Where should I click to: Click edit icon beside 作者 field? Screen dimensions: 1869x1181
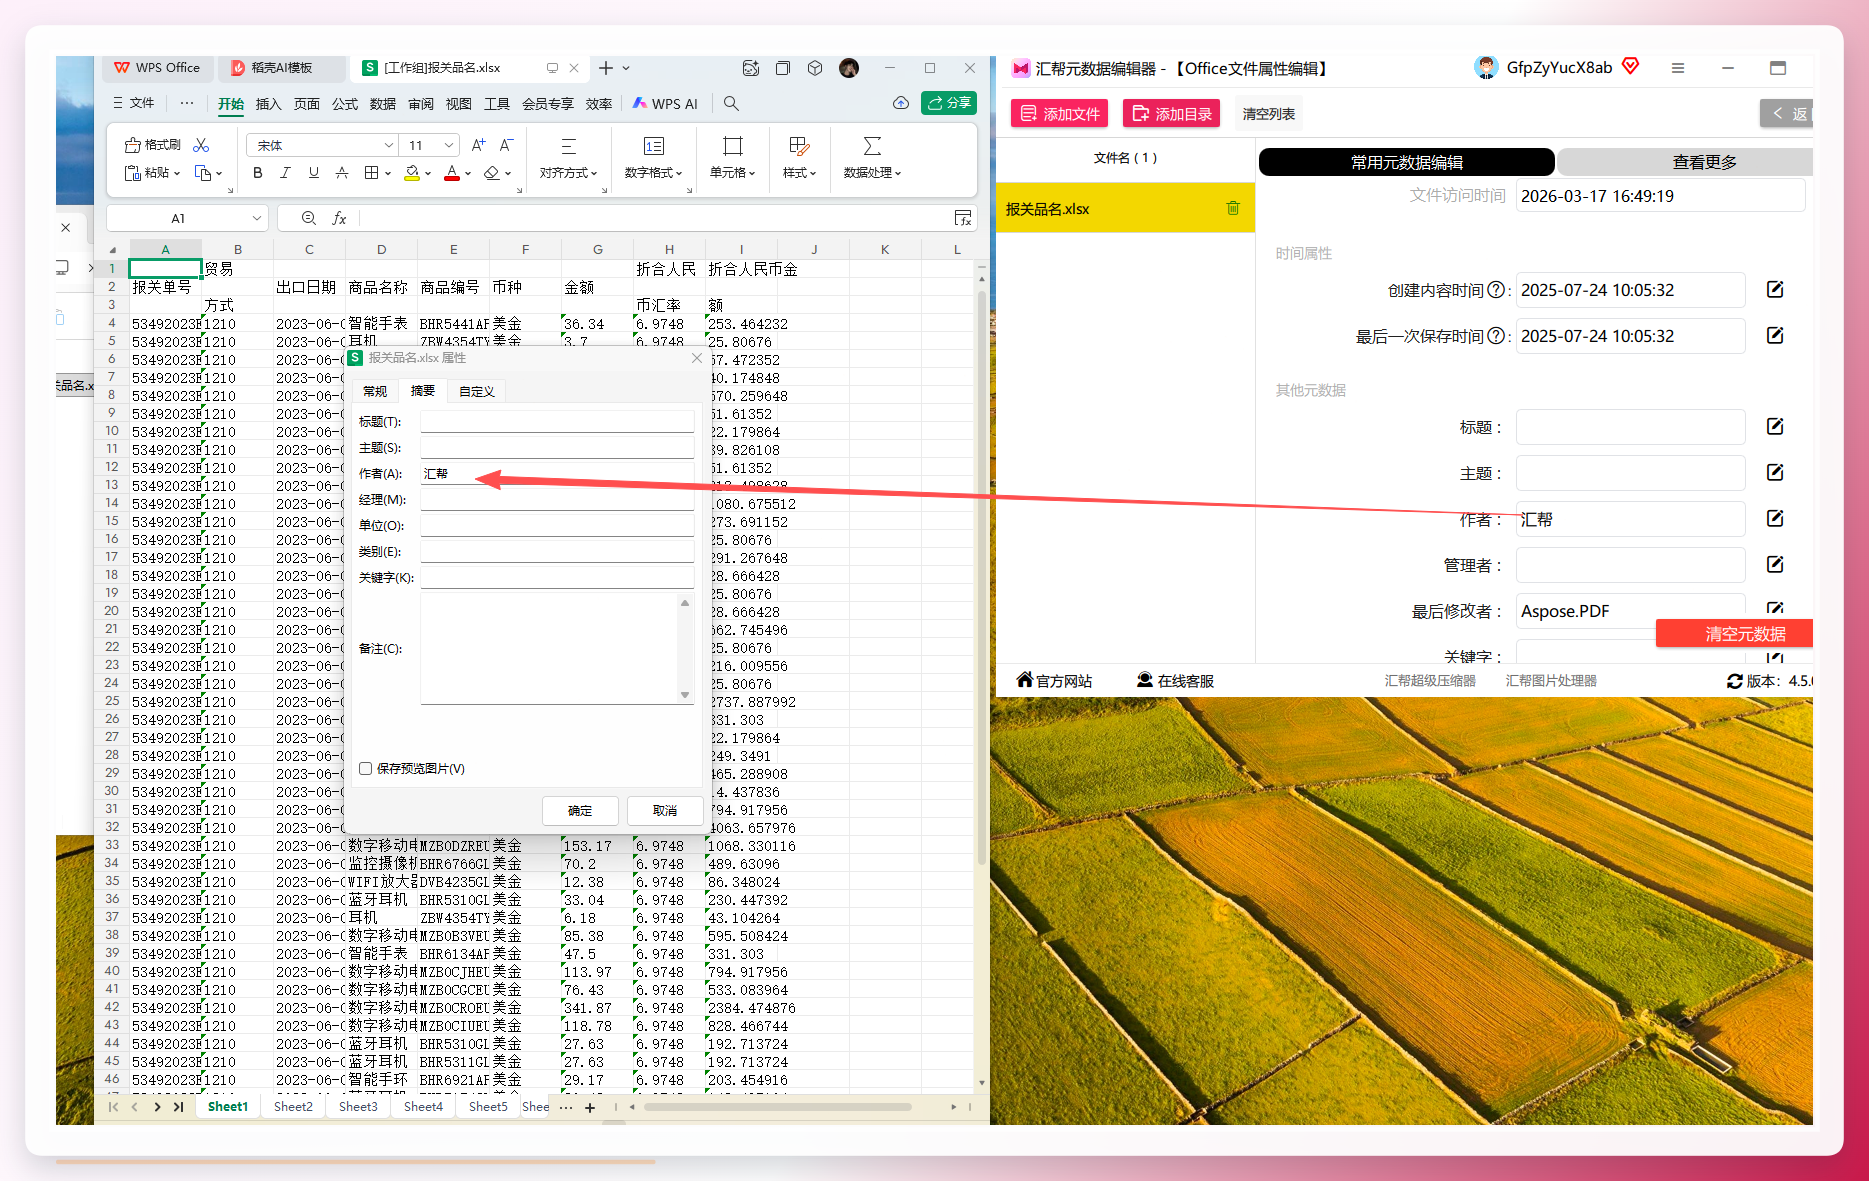(1775, 519)
